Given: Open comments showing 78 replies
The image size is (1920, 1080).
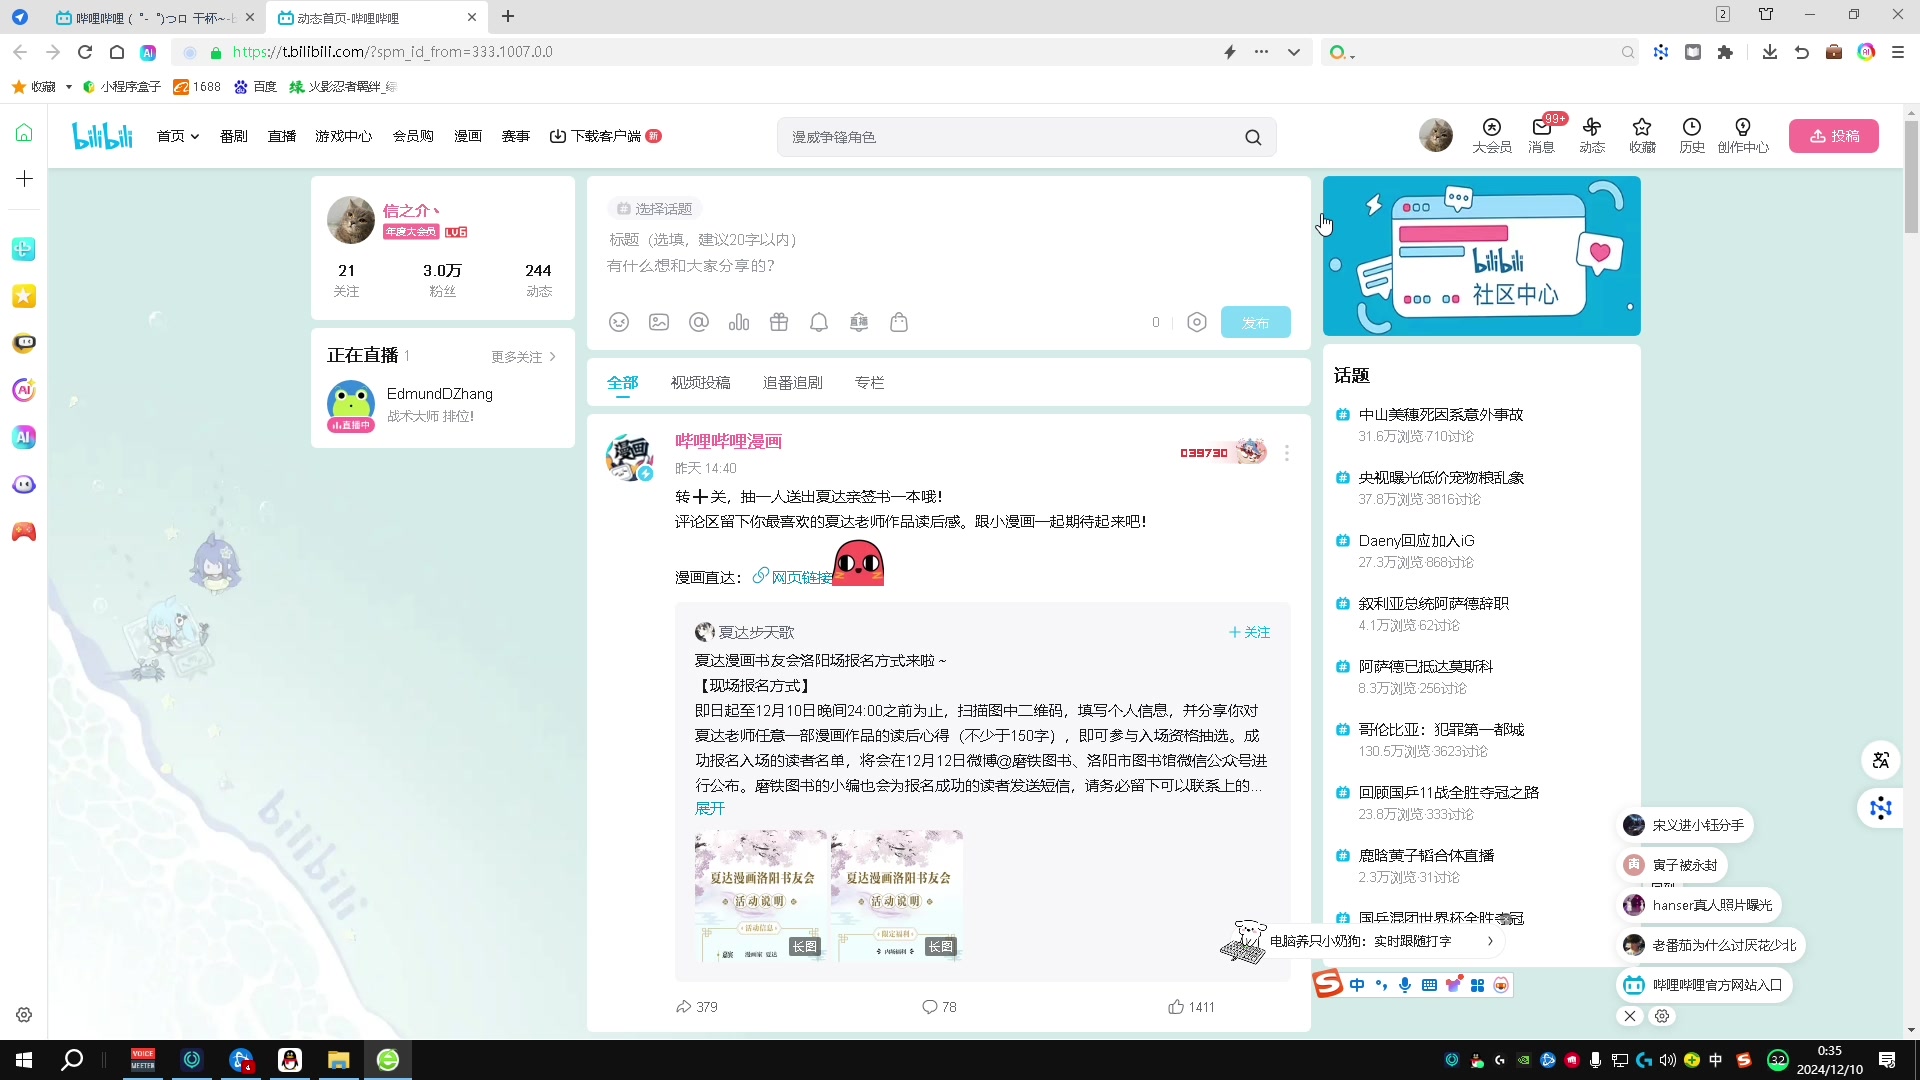Looking at the screenshot, I should coord(939,1007).
